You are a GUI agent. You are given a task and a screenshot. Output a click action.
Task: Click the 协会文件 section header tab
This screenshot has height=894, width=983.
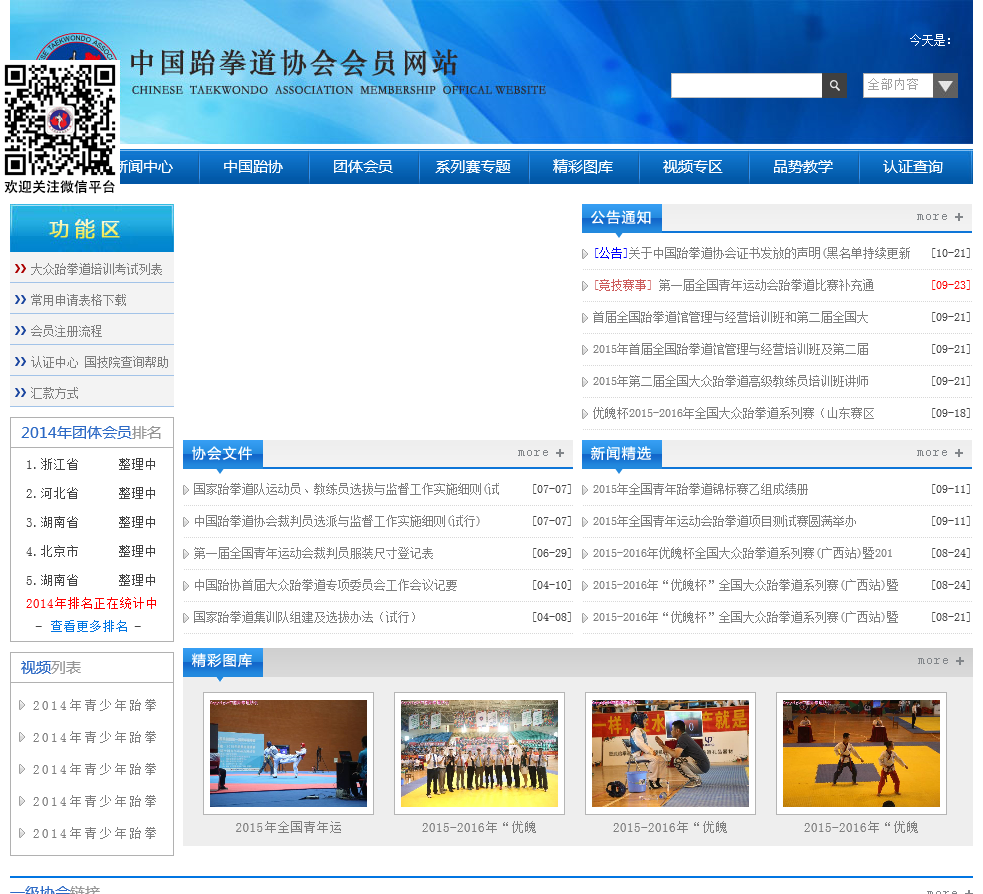click(x=223, y=453)
